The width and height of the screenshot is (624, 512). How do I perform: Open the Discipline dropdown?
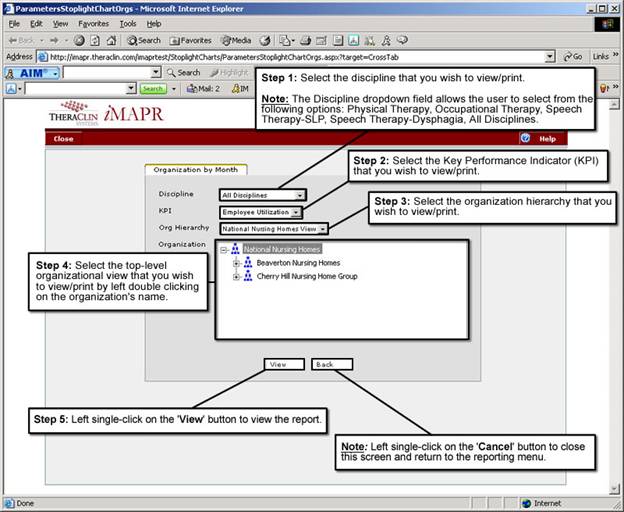point(301,194)
